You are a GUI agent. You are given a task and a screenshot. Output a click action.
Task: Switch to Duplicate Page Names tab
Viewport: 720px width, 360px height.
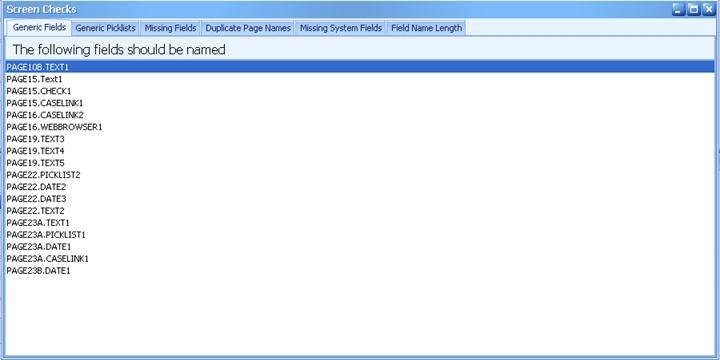pos(248,28)
